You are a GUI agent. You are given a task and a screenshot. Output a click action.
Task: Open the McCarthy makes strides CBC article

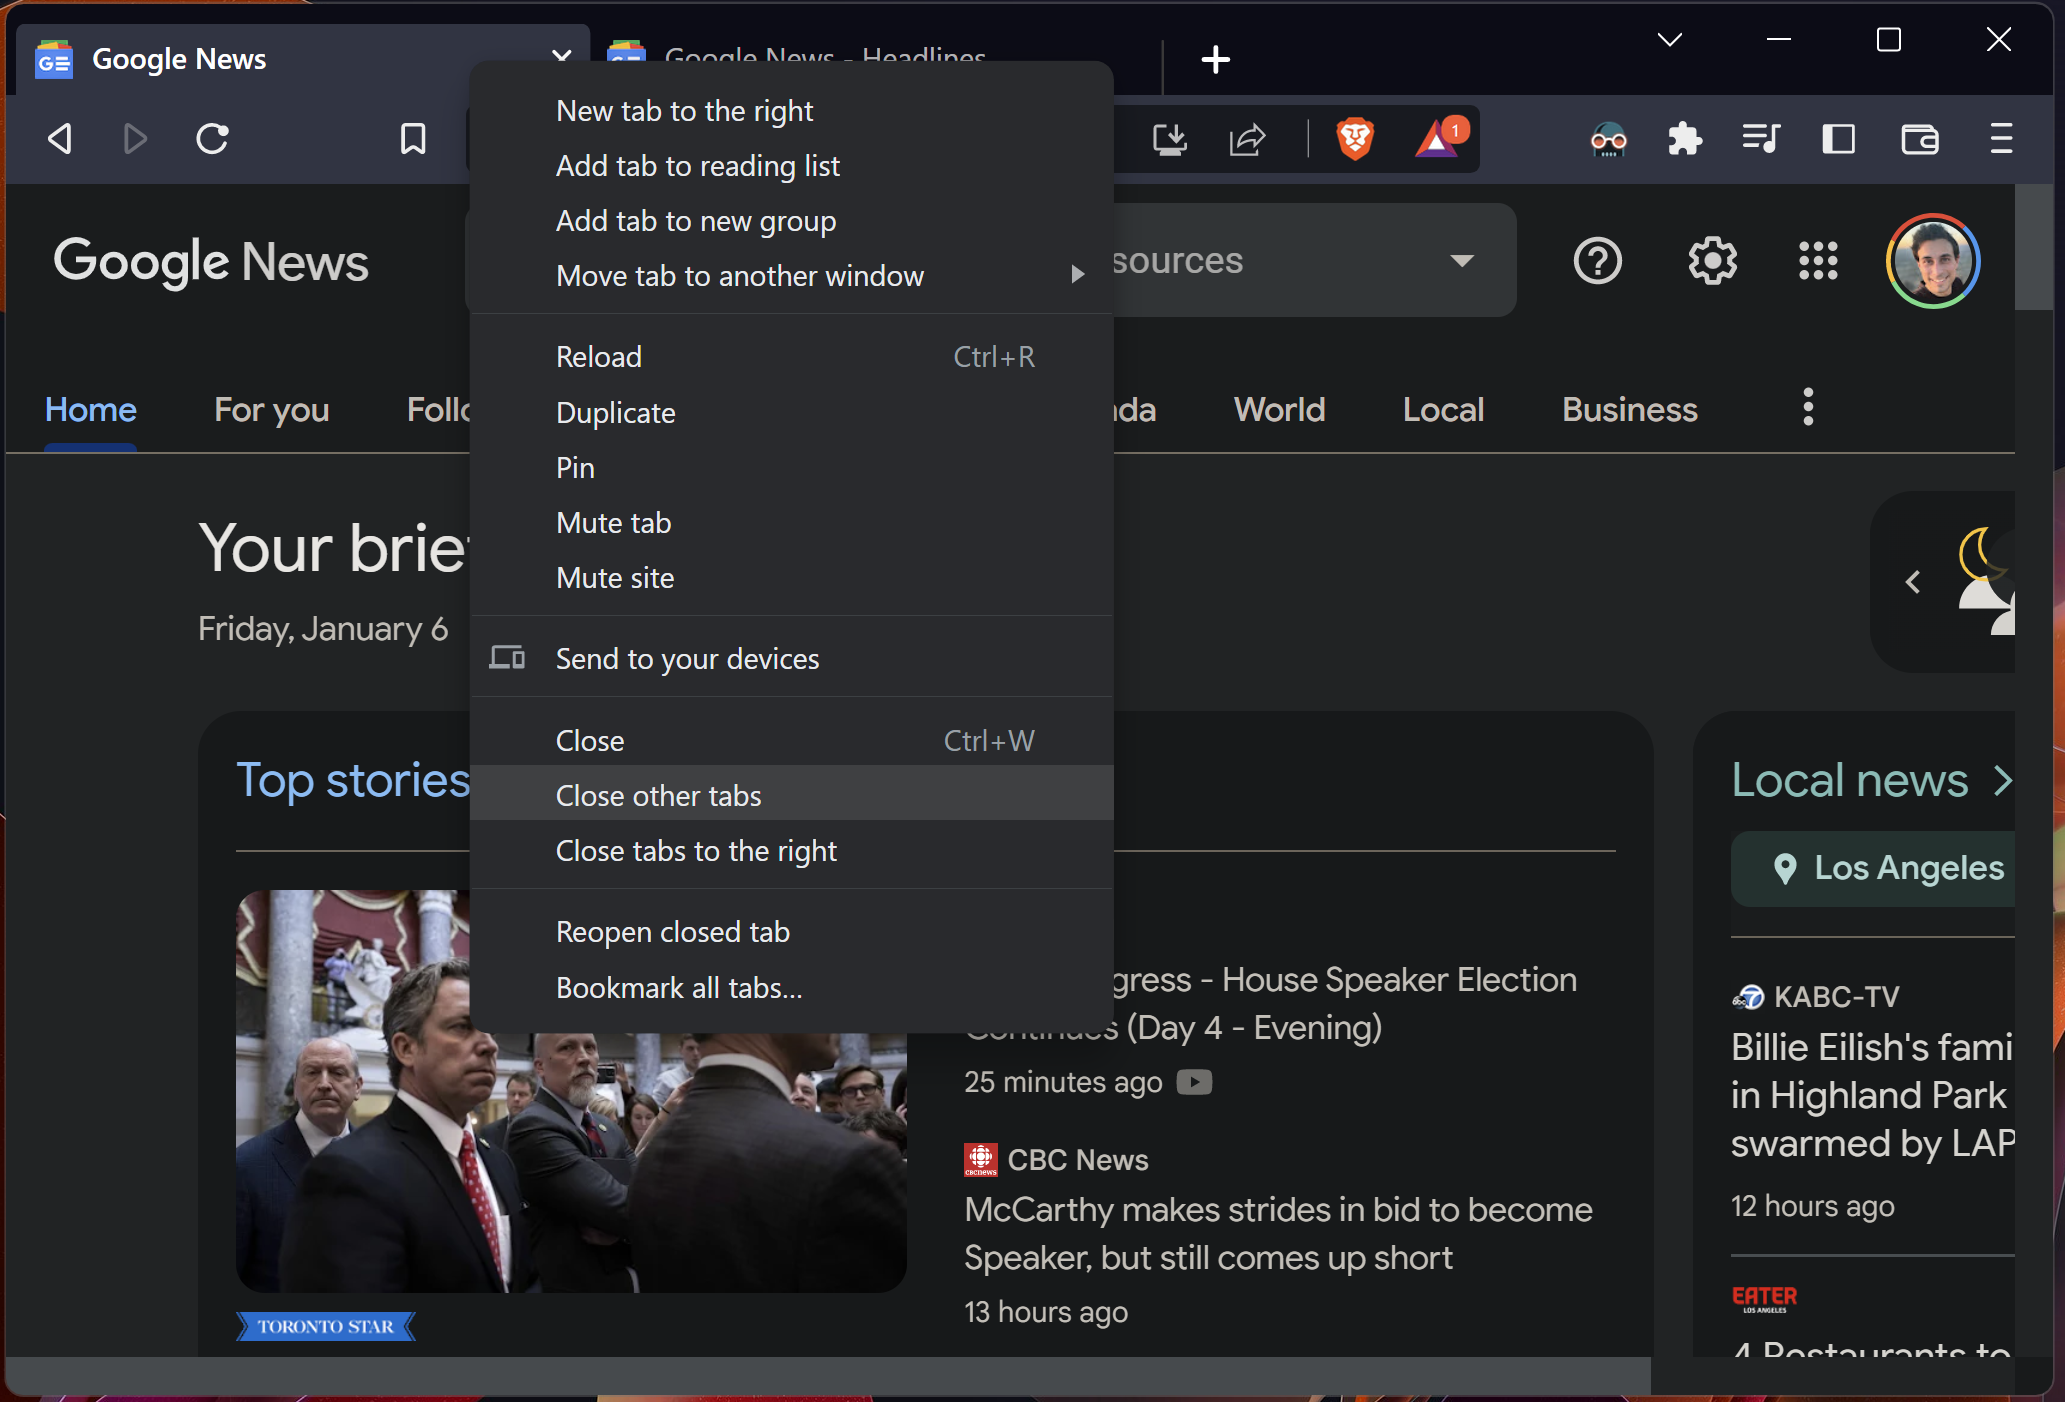coord(1278,1233)
